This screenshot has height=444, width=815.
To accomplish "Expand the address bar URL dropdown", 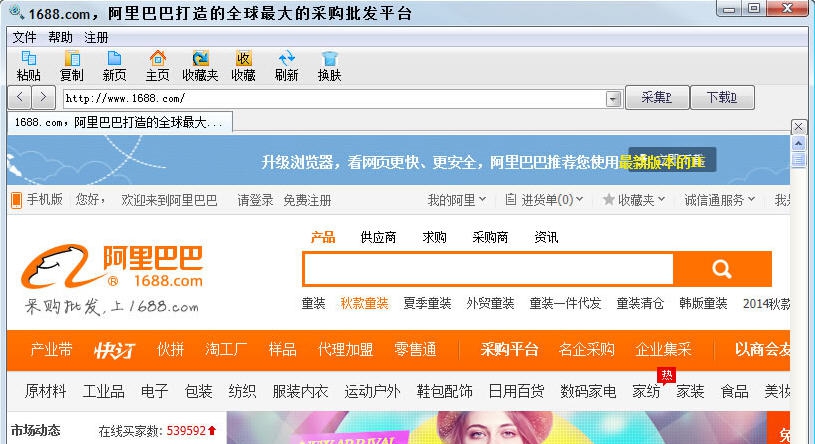I will point(613,98).
